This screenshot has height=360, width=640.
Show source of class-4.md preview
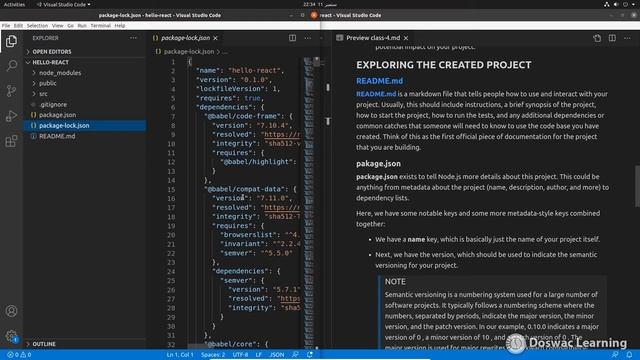597,38
